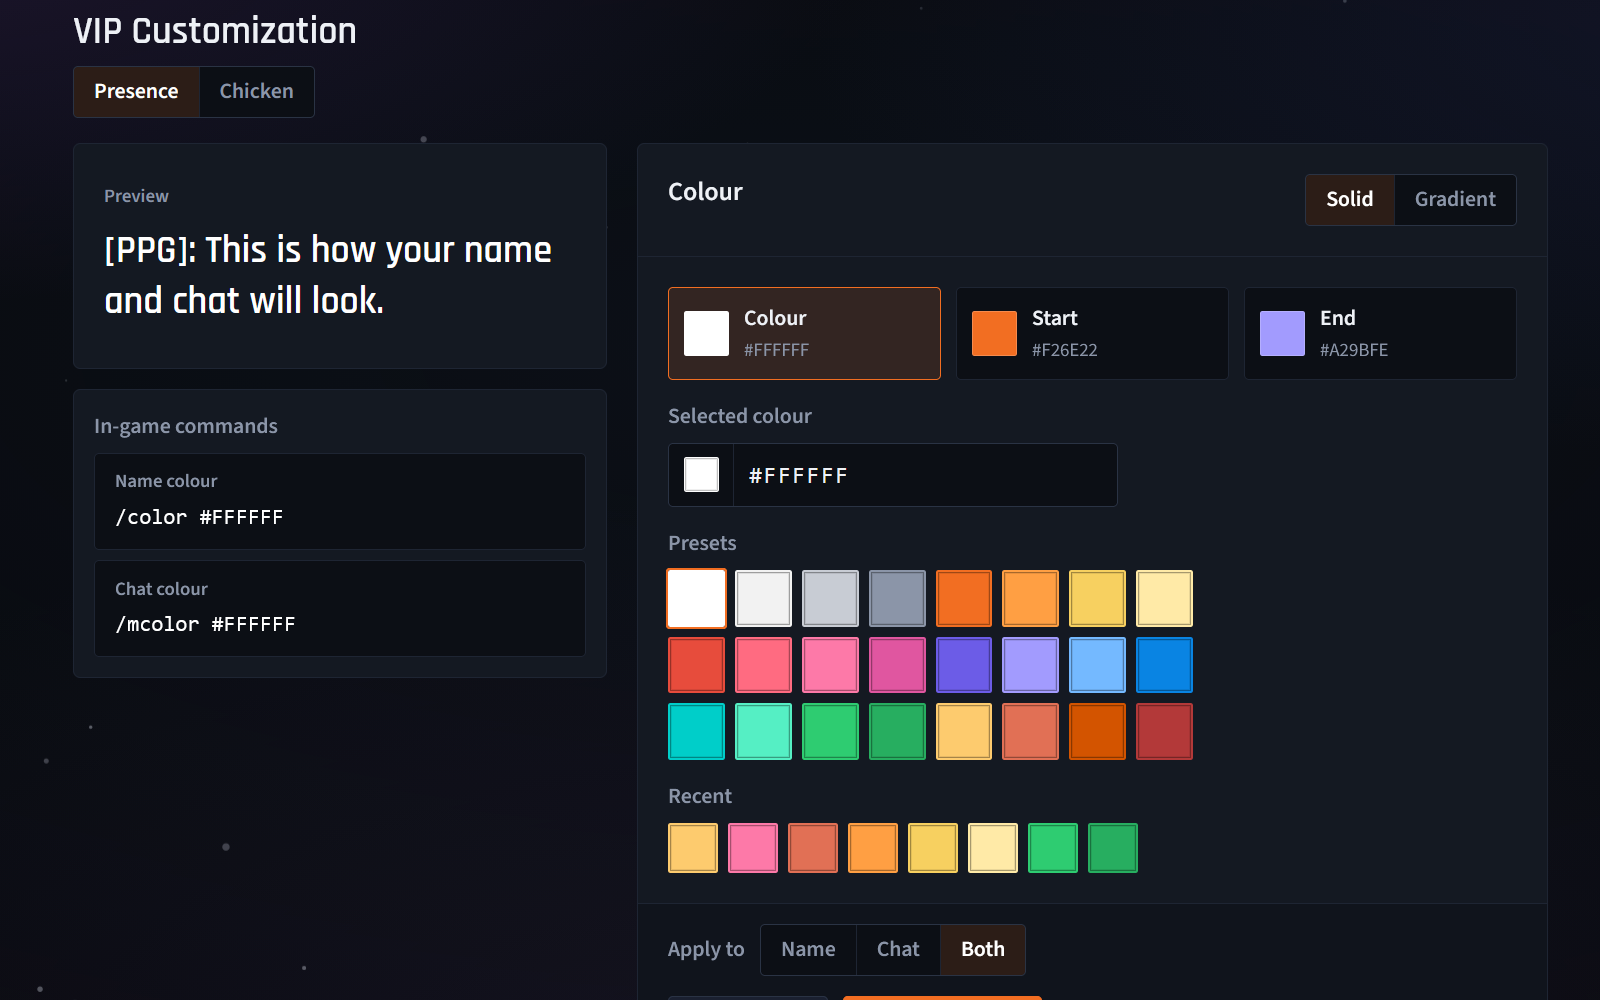Pick the white preset swatch
1600x1000 pixels.
[x=697, y=598]
